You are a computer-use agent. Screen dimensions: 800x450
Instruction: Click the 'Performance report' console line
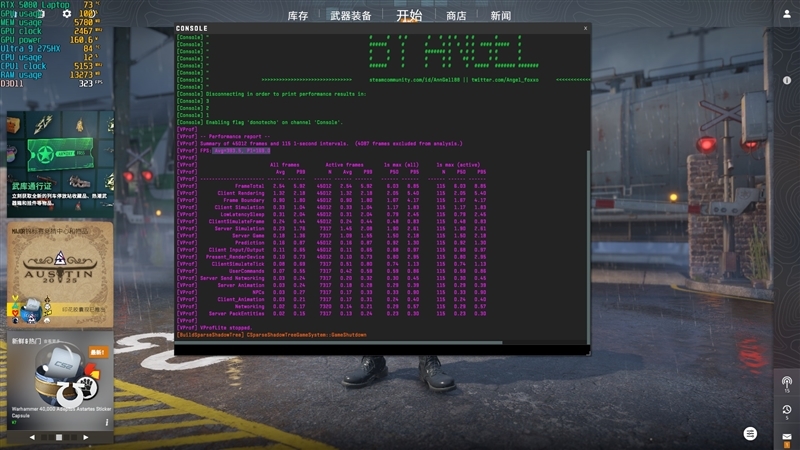[235, 136]
